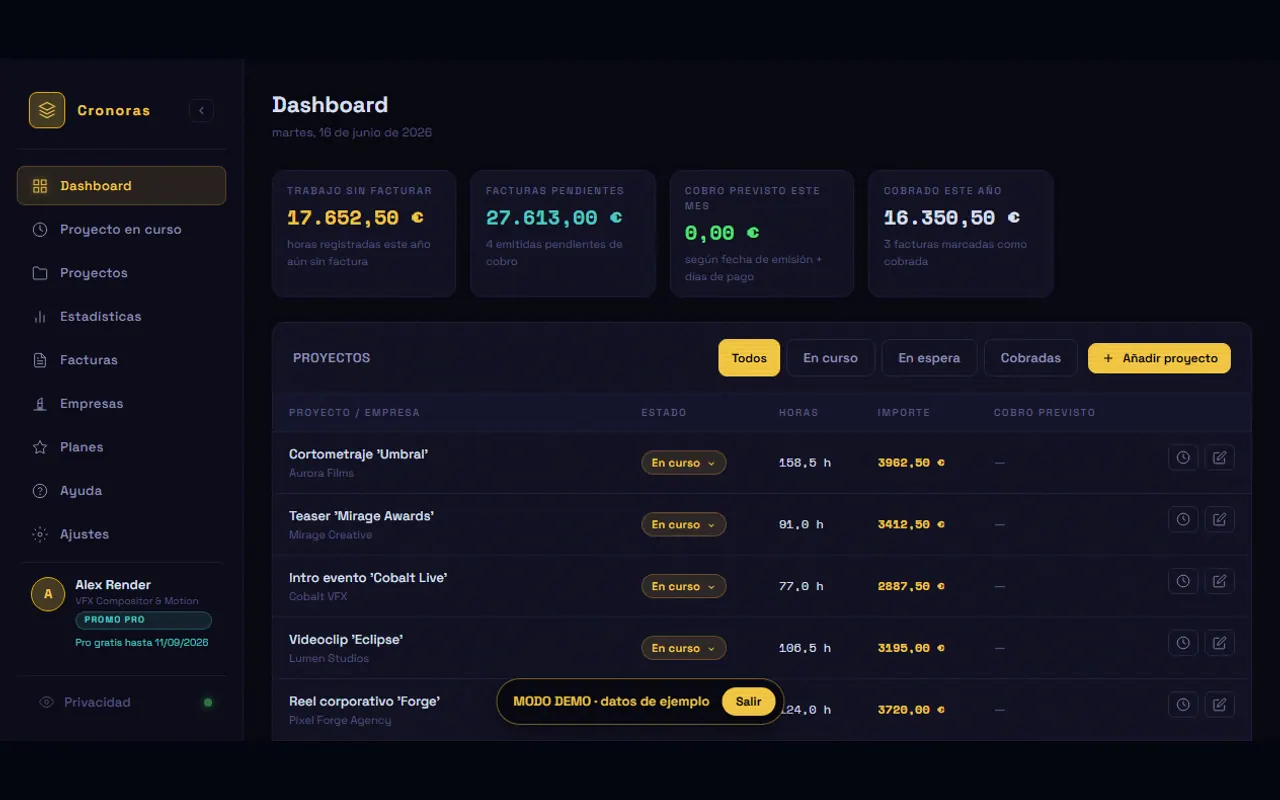Open status dropdown for Intro evento 'Cobalt Live'
The height and width of the screenshot is (800, 1280).
tap(684, 587)
